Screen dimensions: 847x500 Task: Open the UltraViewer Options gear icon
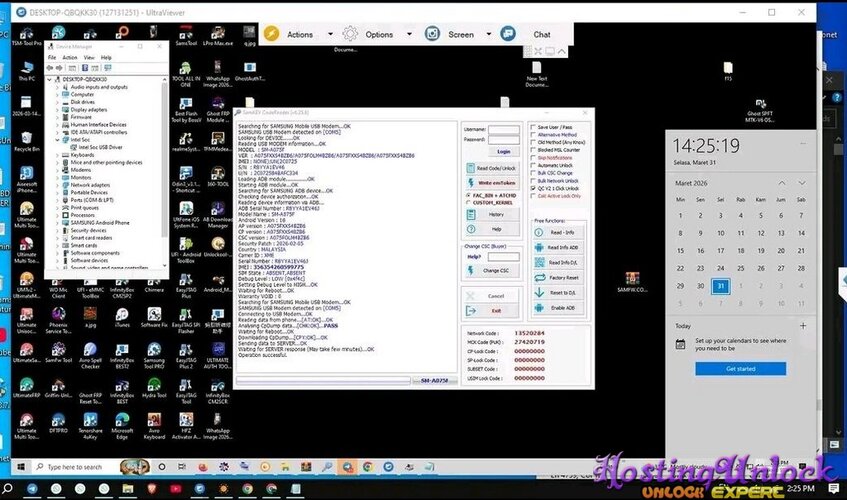(350, 34)
